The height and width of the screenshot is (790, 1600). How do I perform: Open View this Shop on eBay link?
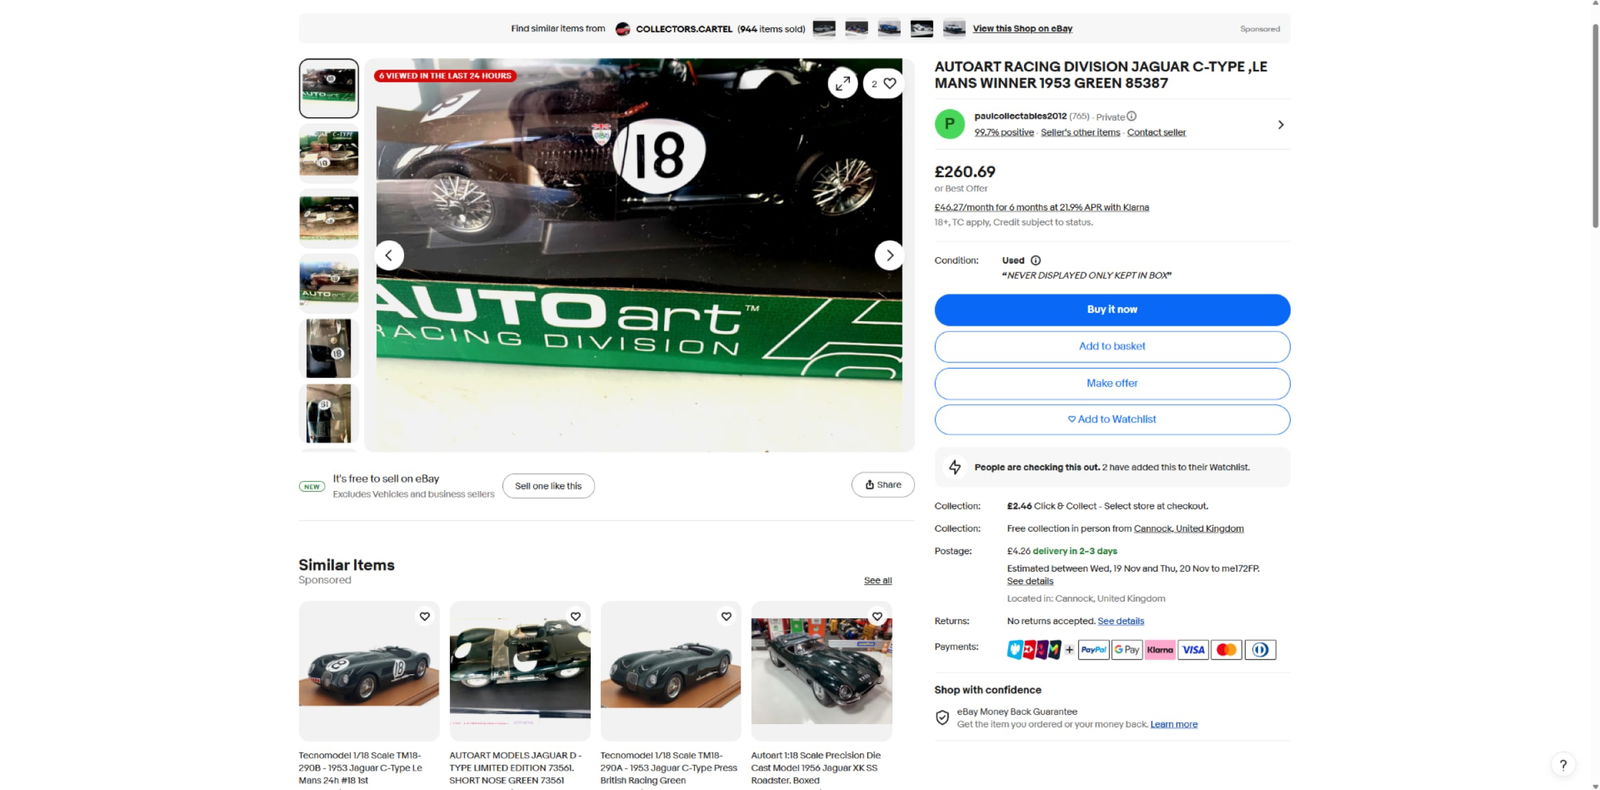pos(1022,29)
